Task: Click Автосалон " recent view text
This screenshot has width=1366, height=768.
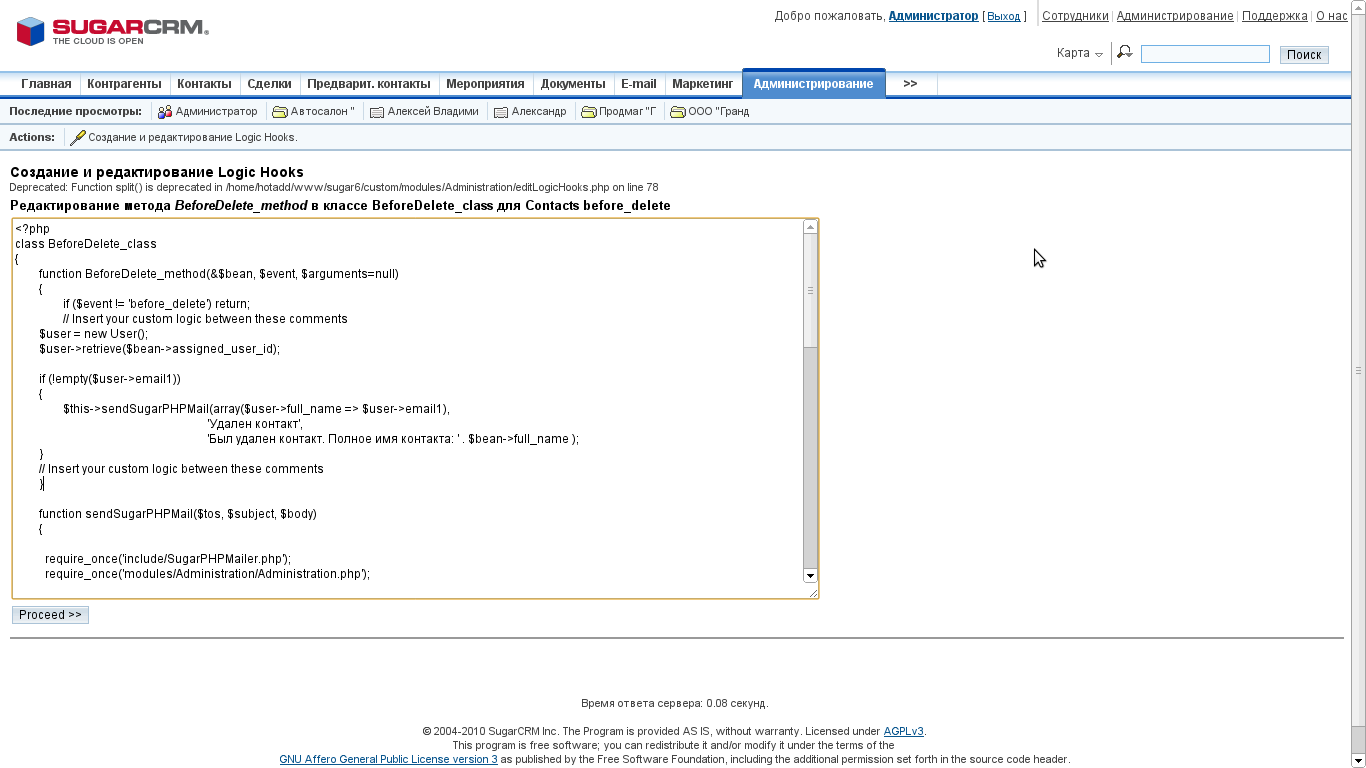Action: tap(323, 112)
